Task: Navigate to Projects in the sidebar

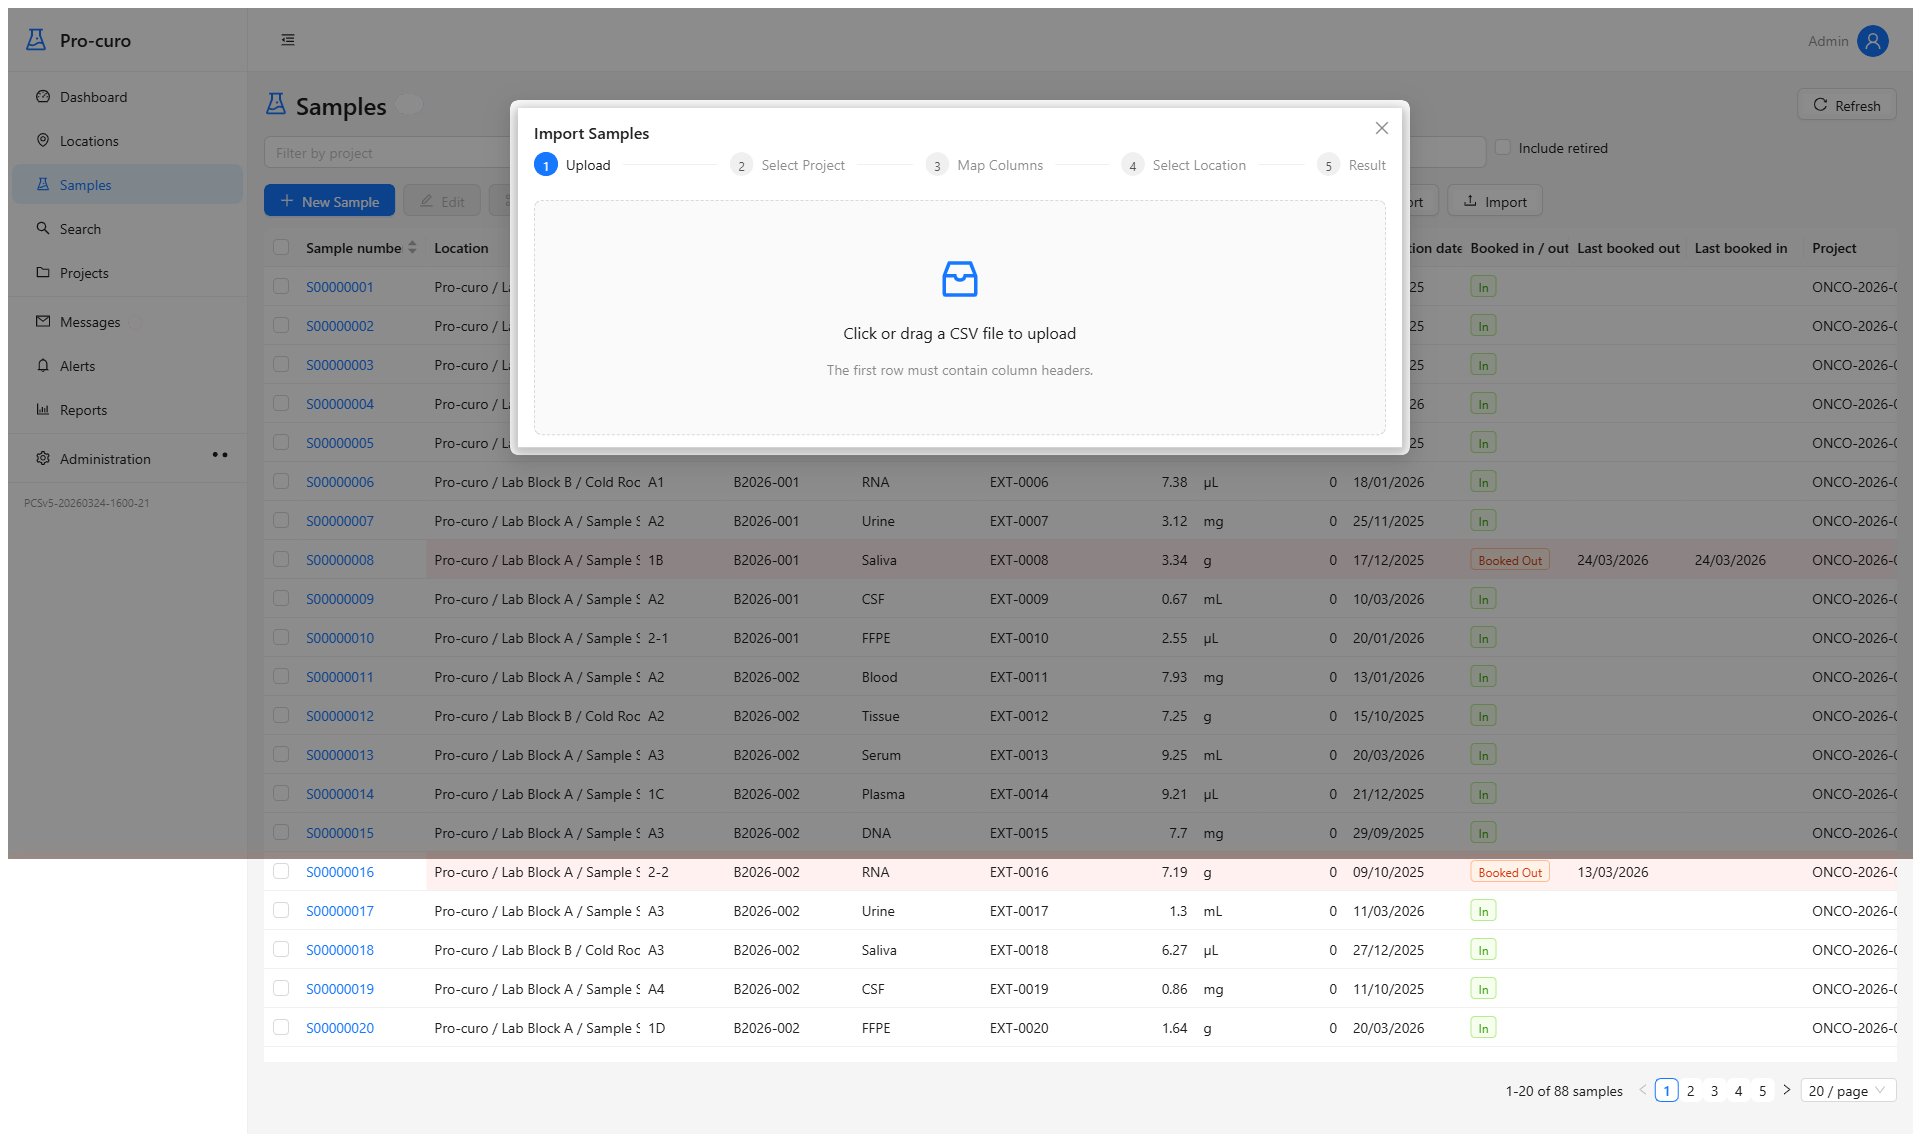Action: [84, 272]
